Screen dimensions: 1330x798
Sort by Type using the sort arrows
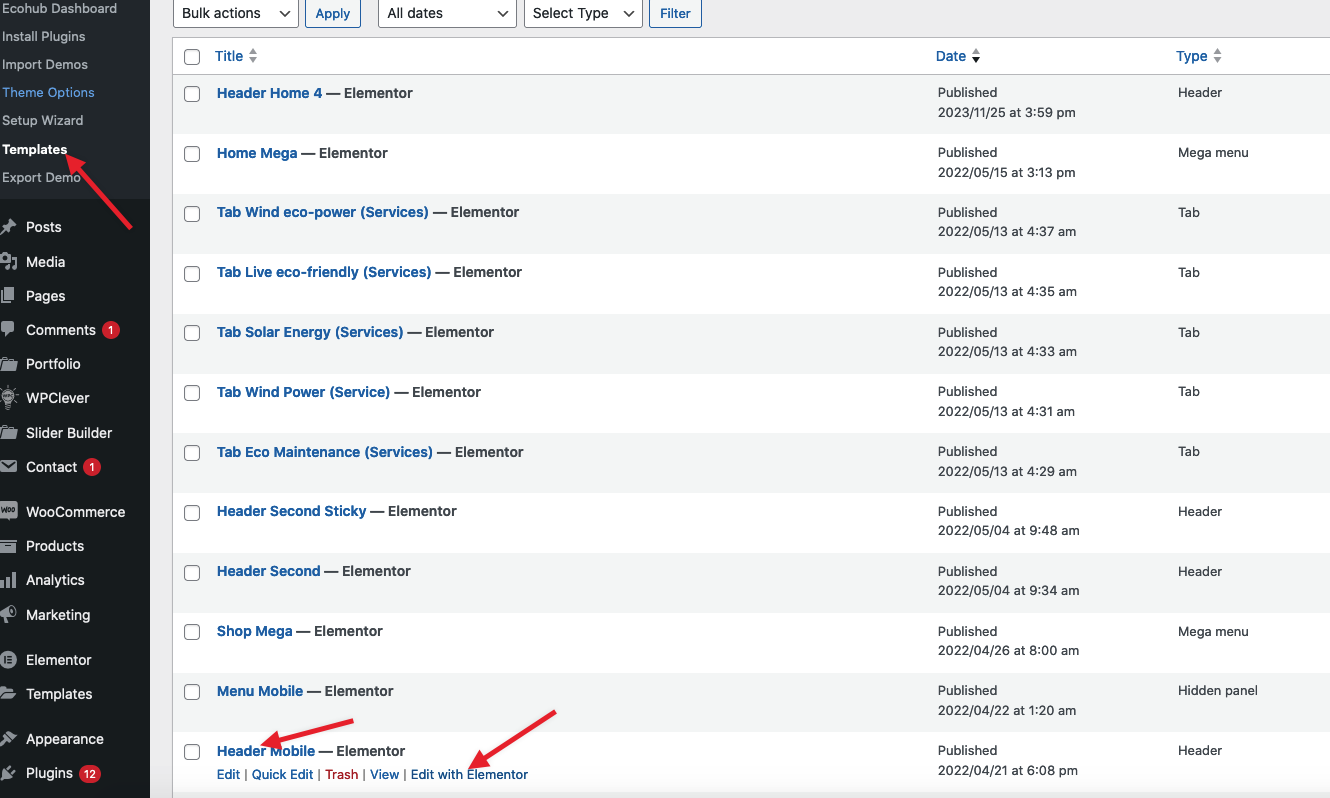pos(1217,56)
